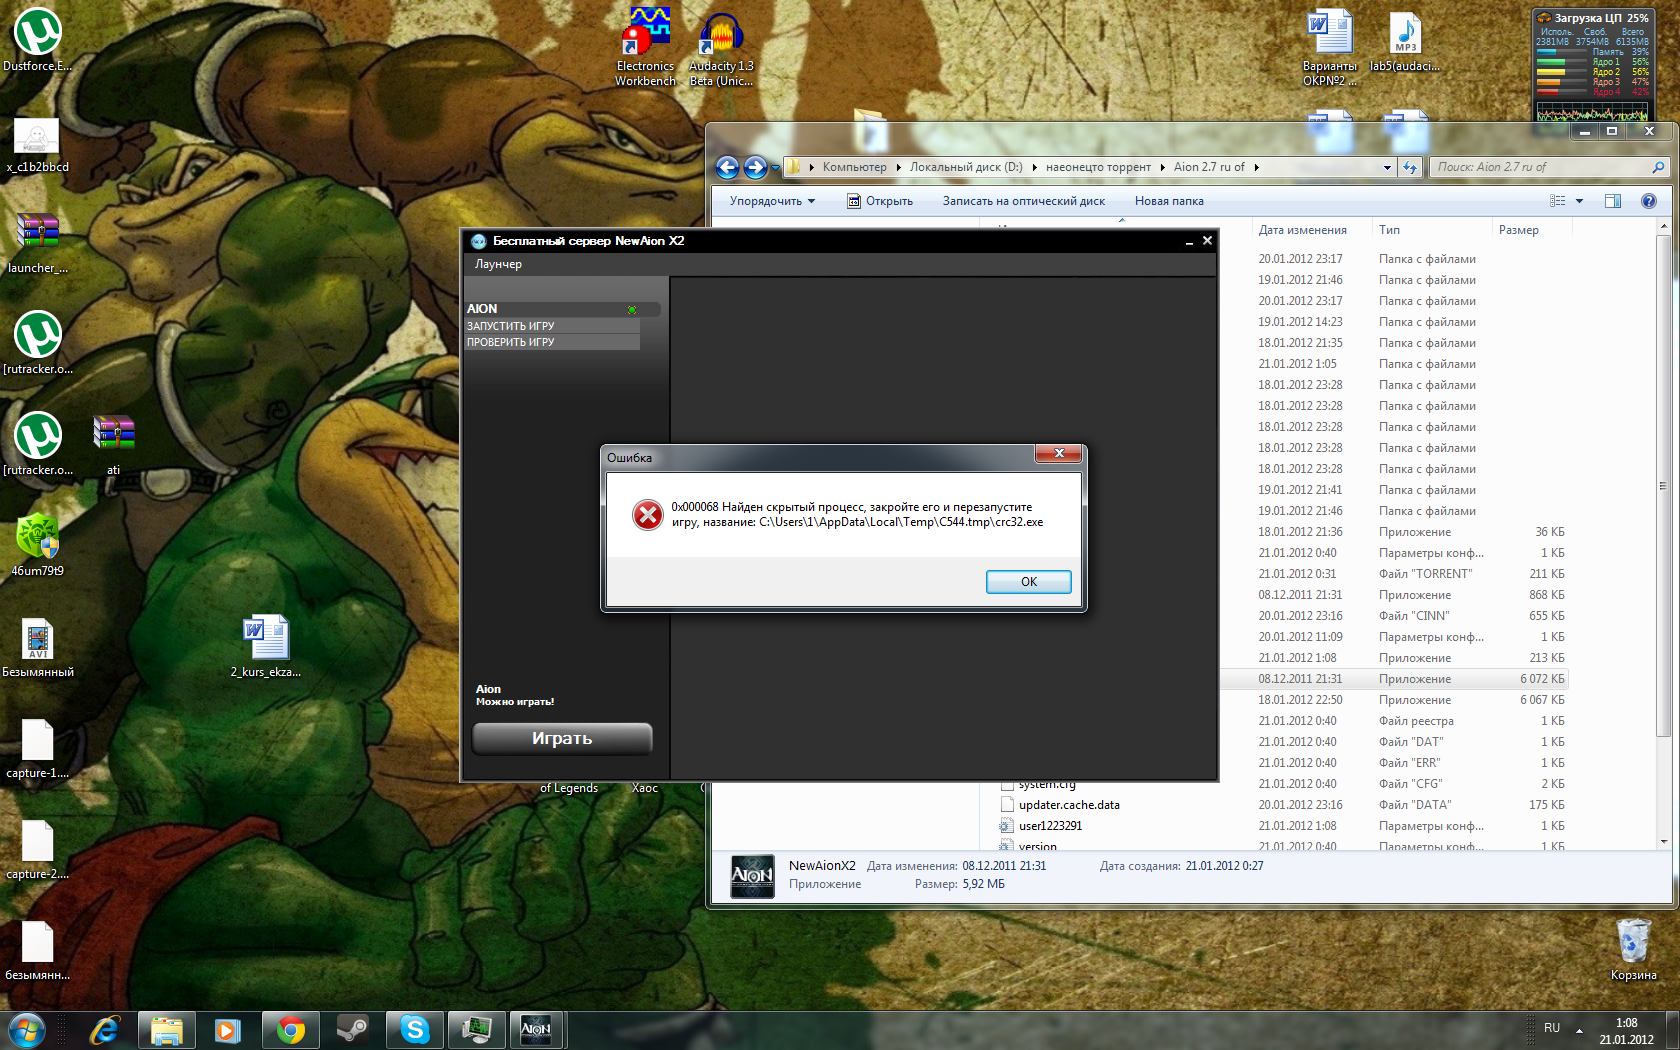Sort by Дата изменения column
Image resolution: width=1680 pixels, height=1050 pixels.
1302,230
